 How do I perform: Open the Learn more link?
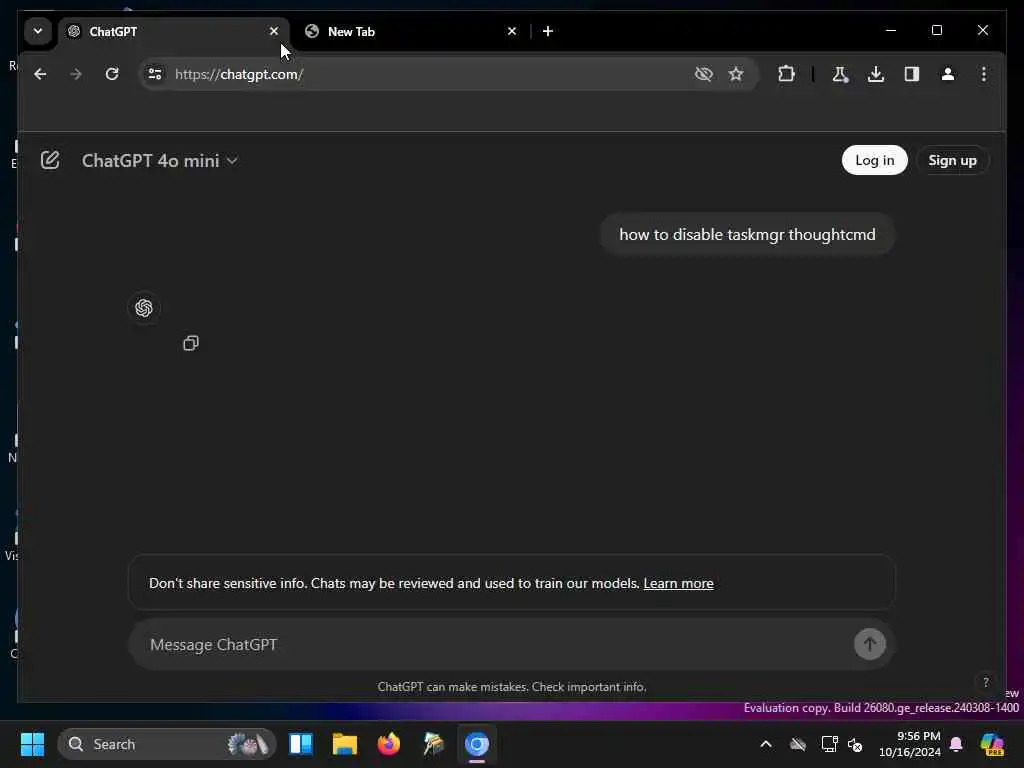coord(678,583)
